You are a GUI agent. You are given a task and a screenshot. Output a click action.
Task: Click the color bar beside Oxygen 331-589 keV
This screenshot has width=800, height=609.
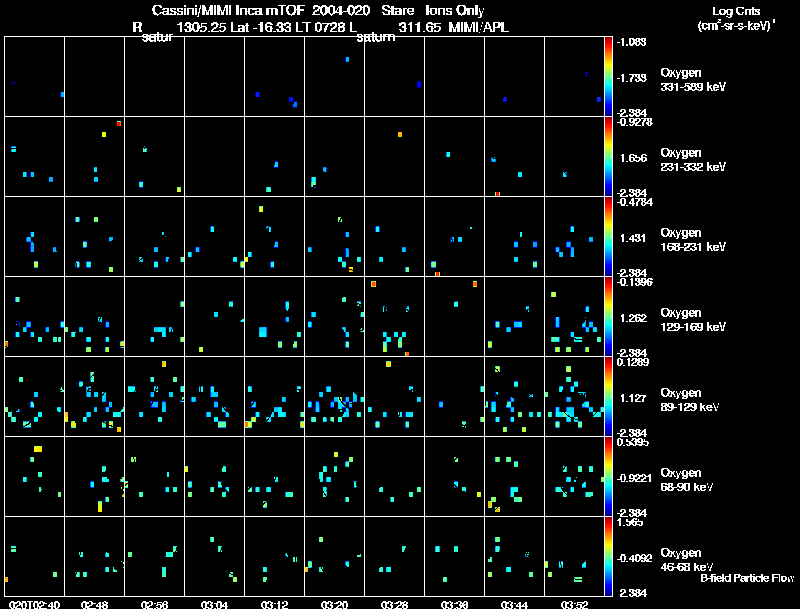608,77
